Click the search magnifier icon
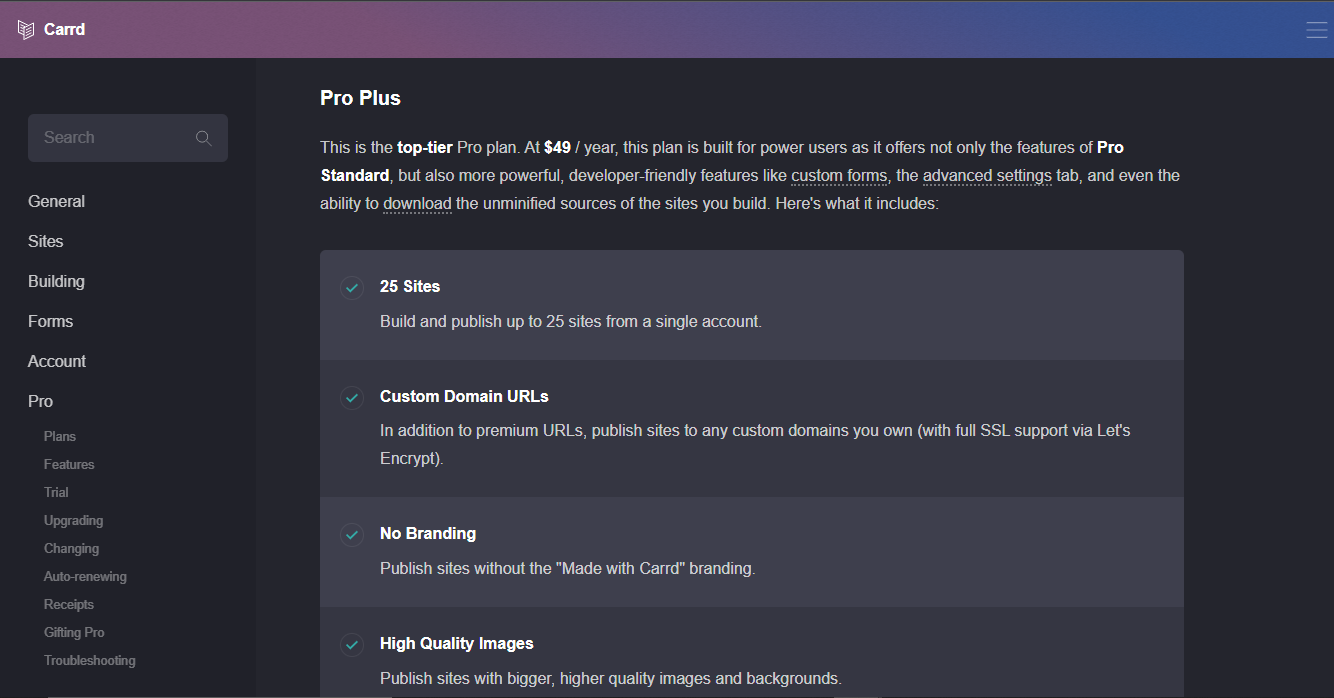 click(x=204, y=138)
